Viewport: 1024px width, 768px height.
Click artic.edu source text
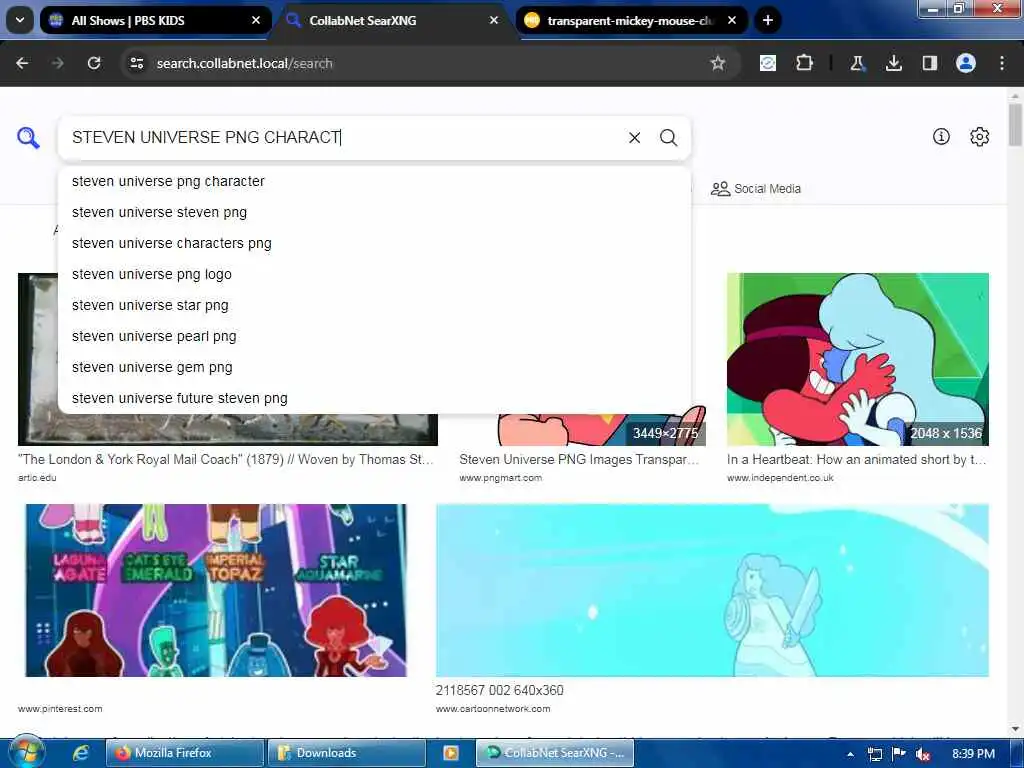pos(37,477)
